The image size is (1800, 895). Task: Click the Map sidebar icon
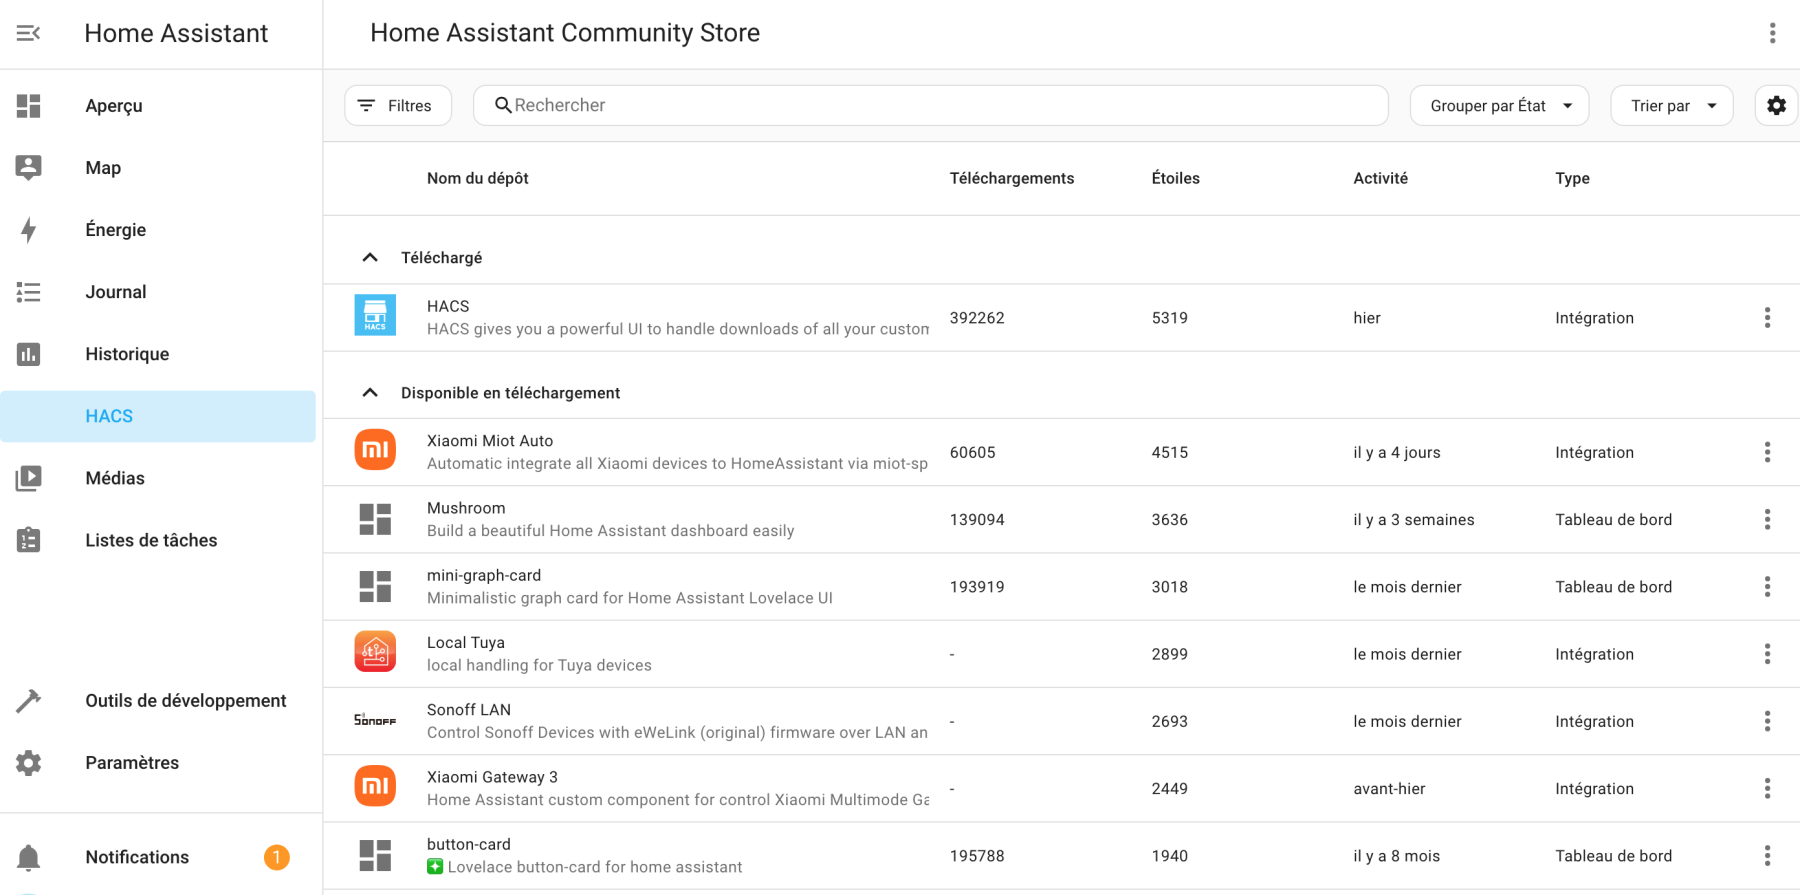tap(28, 168)
